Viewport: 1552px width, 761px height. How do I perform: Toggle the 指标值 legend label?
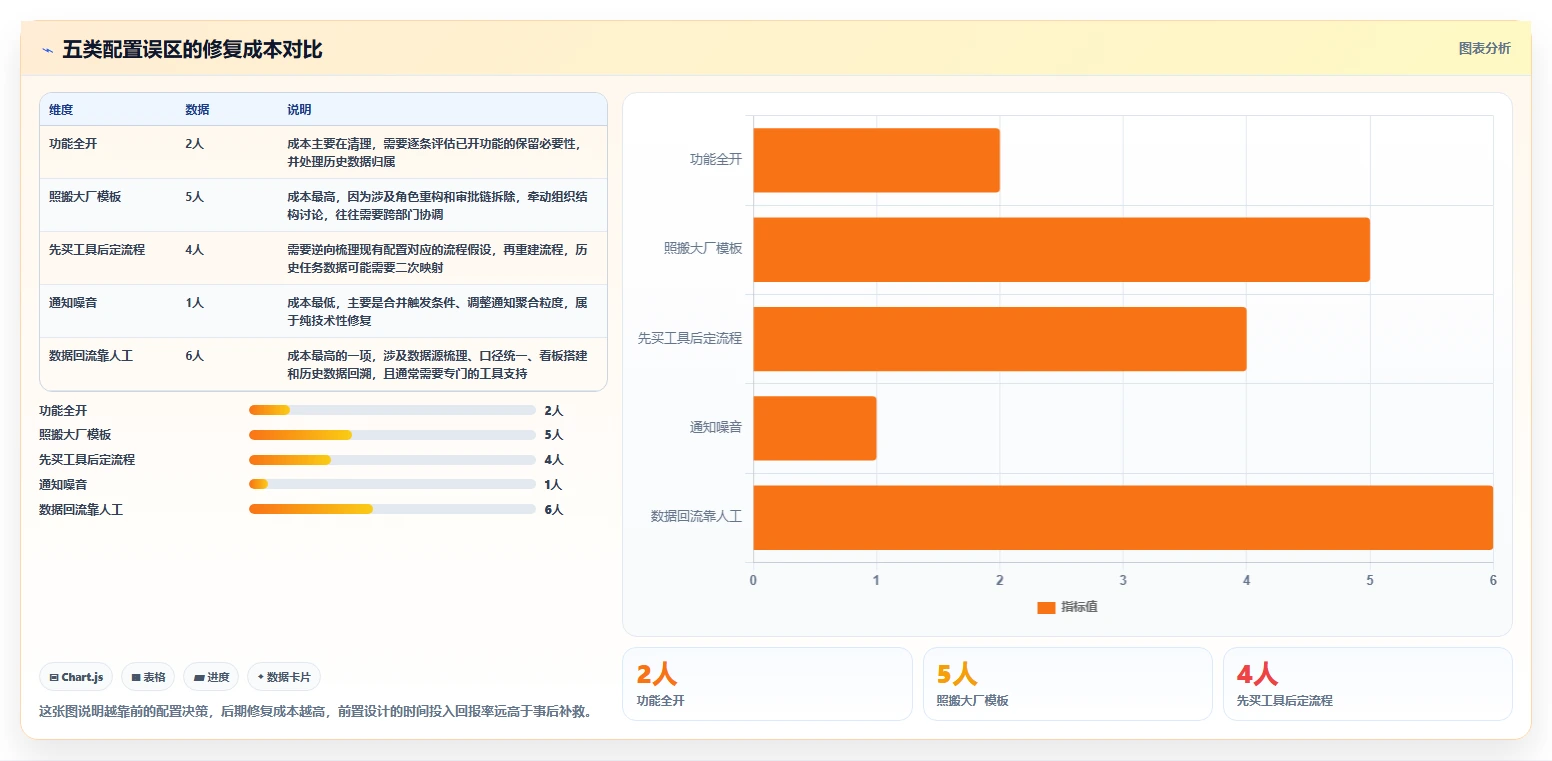pos(1079,607)
